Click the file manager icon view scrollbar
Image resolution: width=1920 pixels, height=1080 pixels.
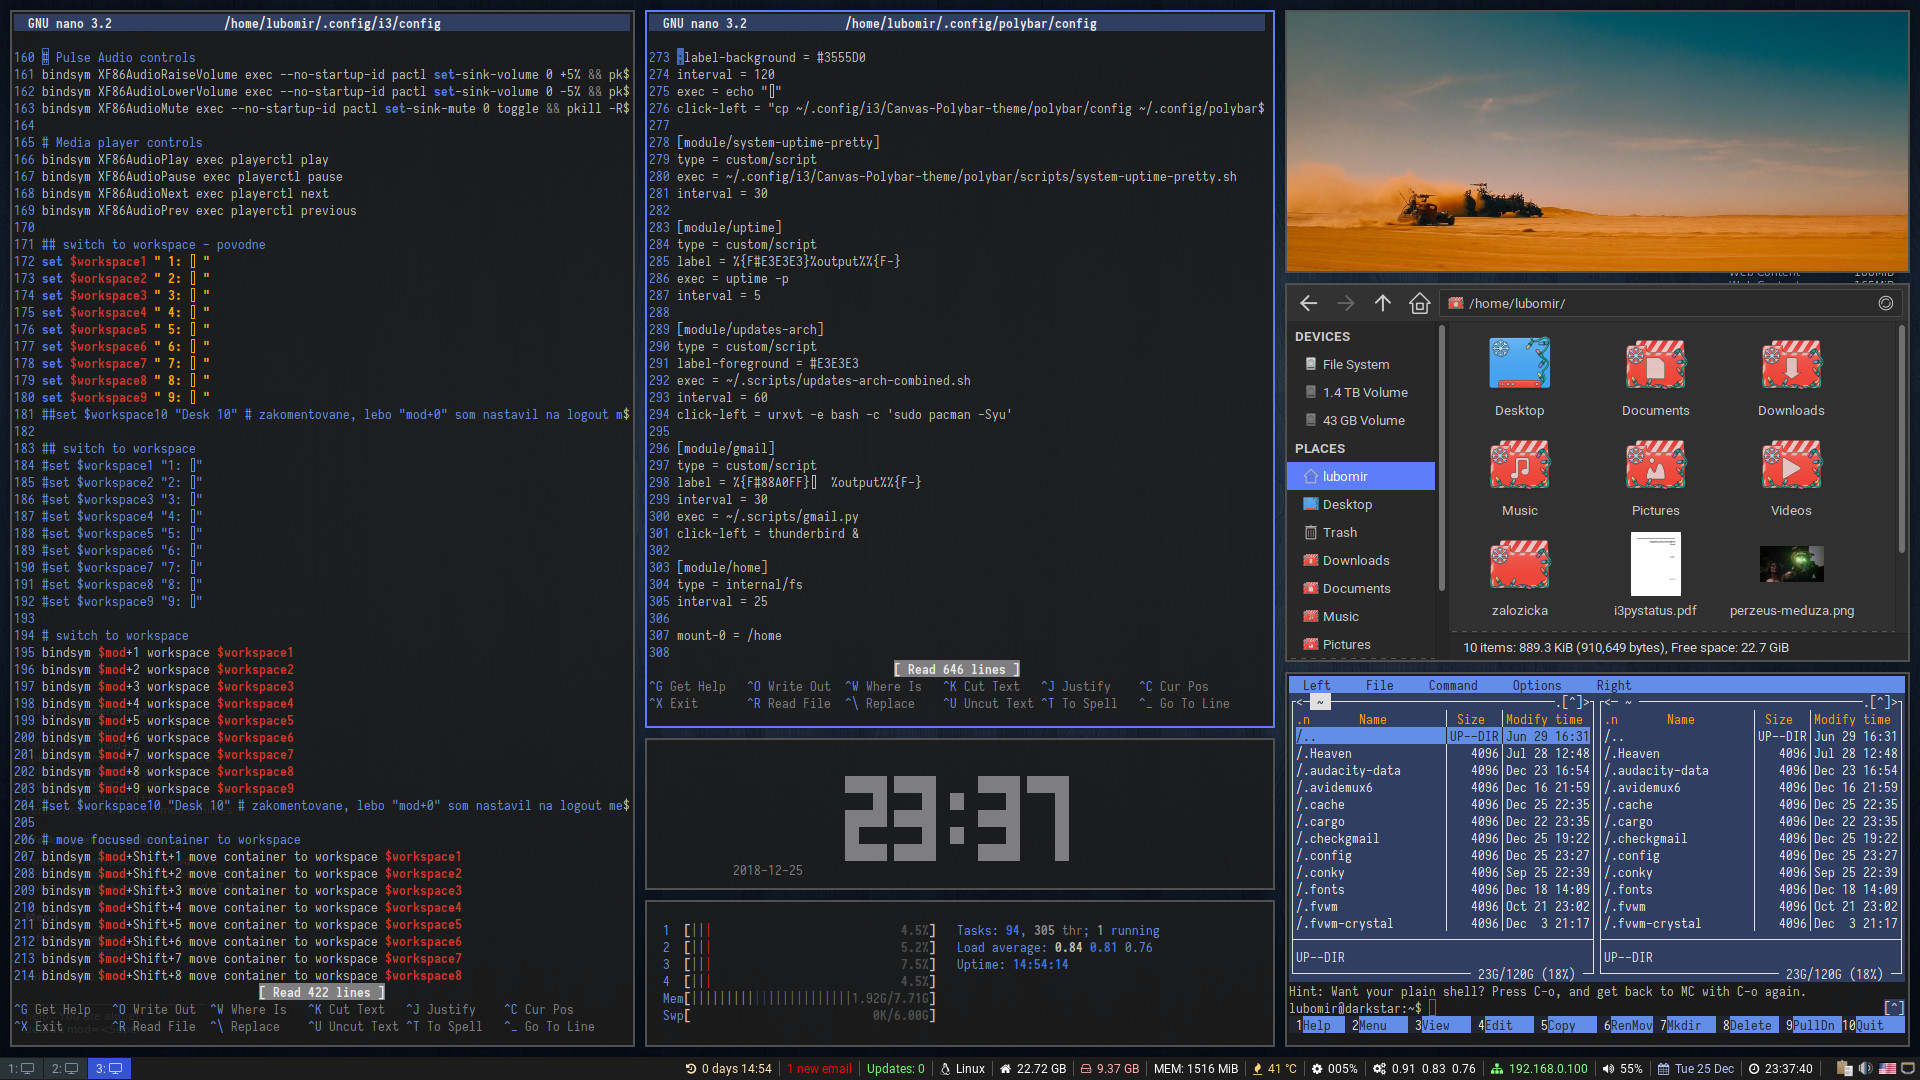pyautogui.click(x=1901, y=438)
